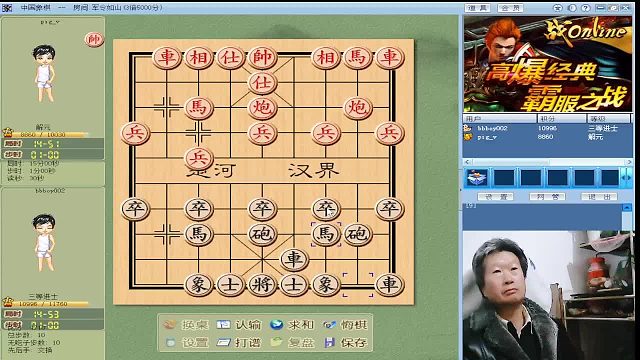This screenshot has width=640, height=360.
Task: Select the black 象 left of the 將
Action: (x=198, y=284)
